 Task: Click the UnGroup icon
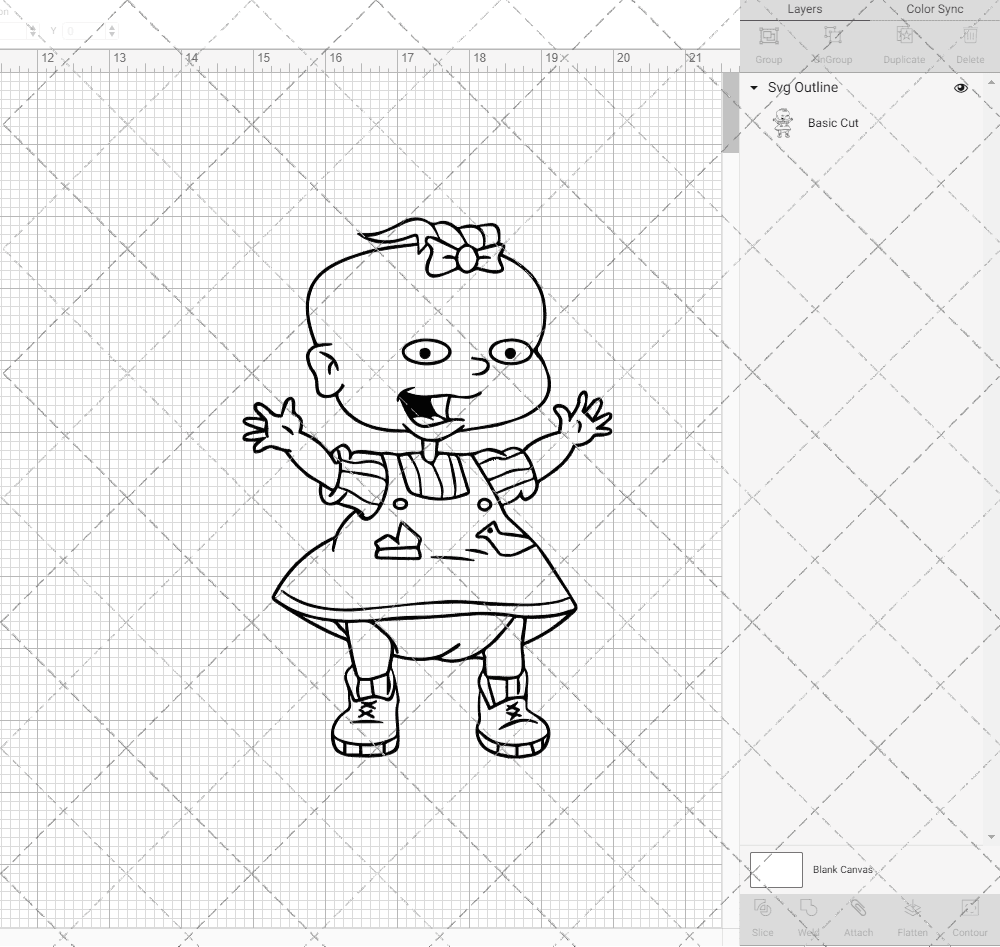click(x=833, y=37)
